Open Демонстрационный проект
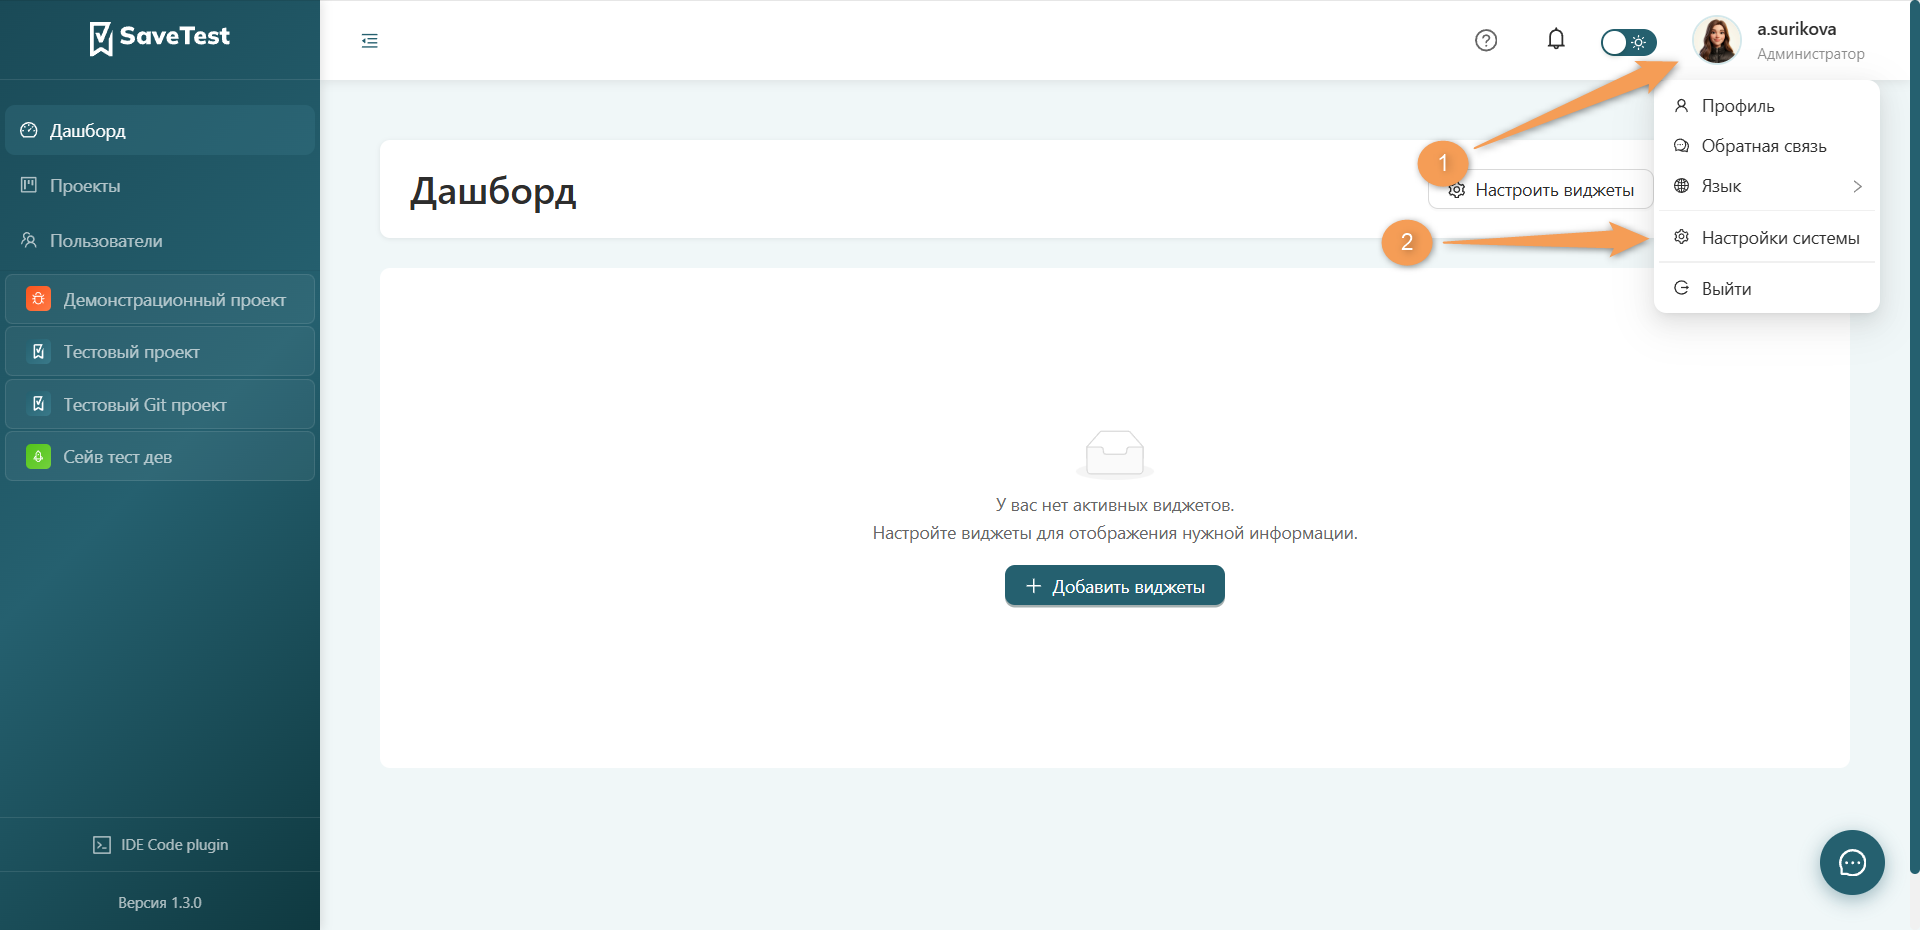This screenshot has width=1920, height=930. 160,299
